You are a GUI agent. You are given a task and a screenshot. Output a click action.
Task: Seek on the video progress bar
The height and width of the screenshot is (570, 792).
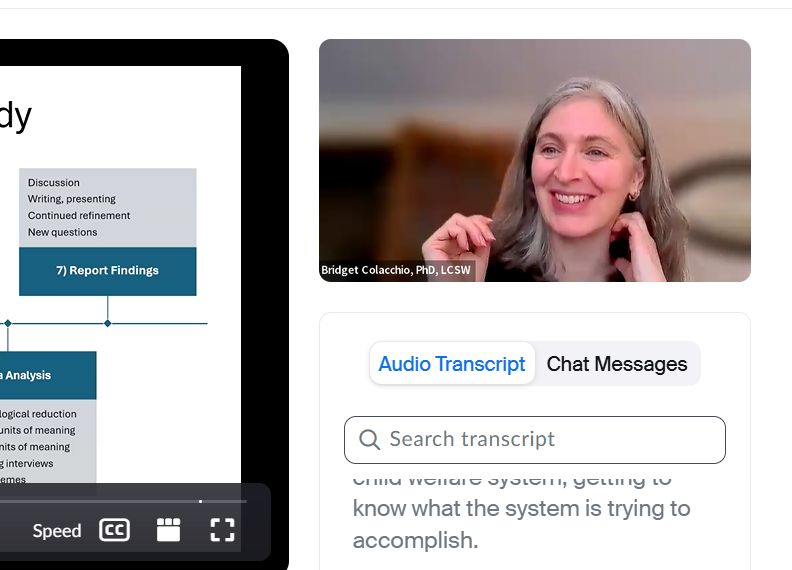[123, 501]
